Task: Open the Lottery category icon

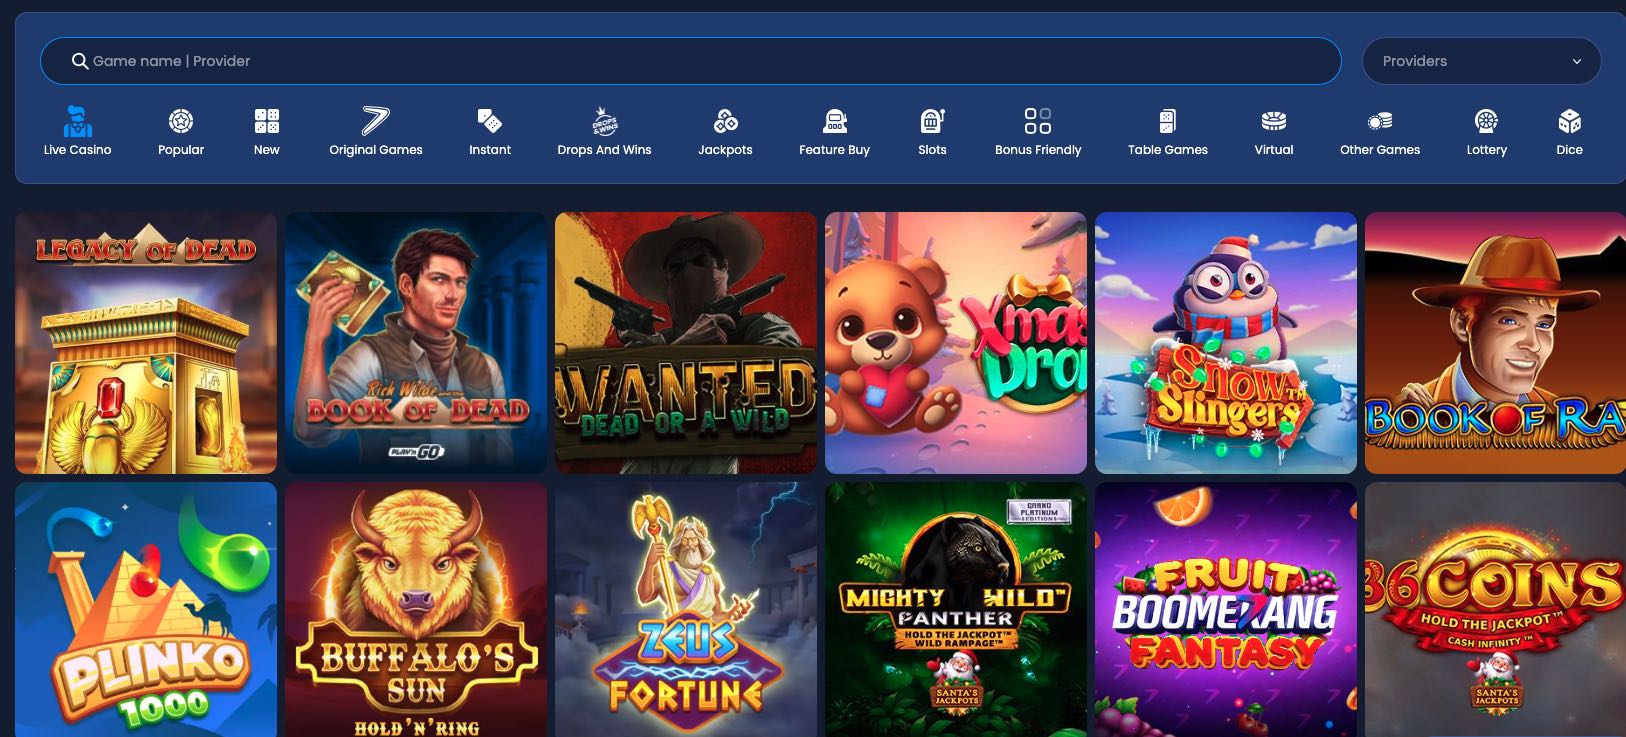Action: 1486,121
